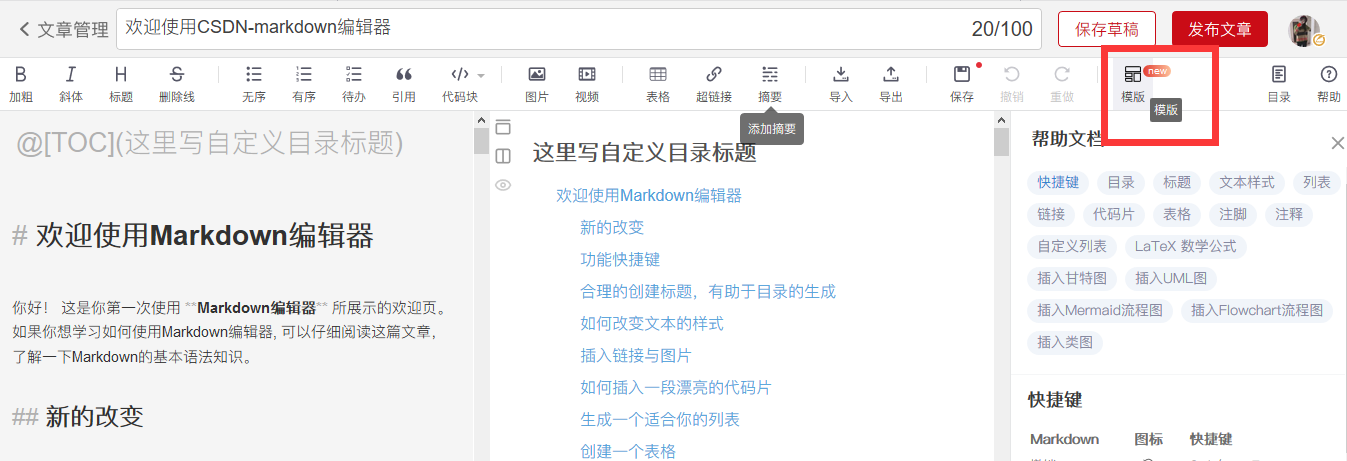Image resolution: width=1347 pixels, height=461 pixels.
Task: Jump to 创建一个表格 TOC link
Action: click(628, 451)
